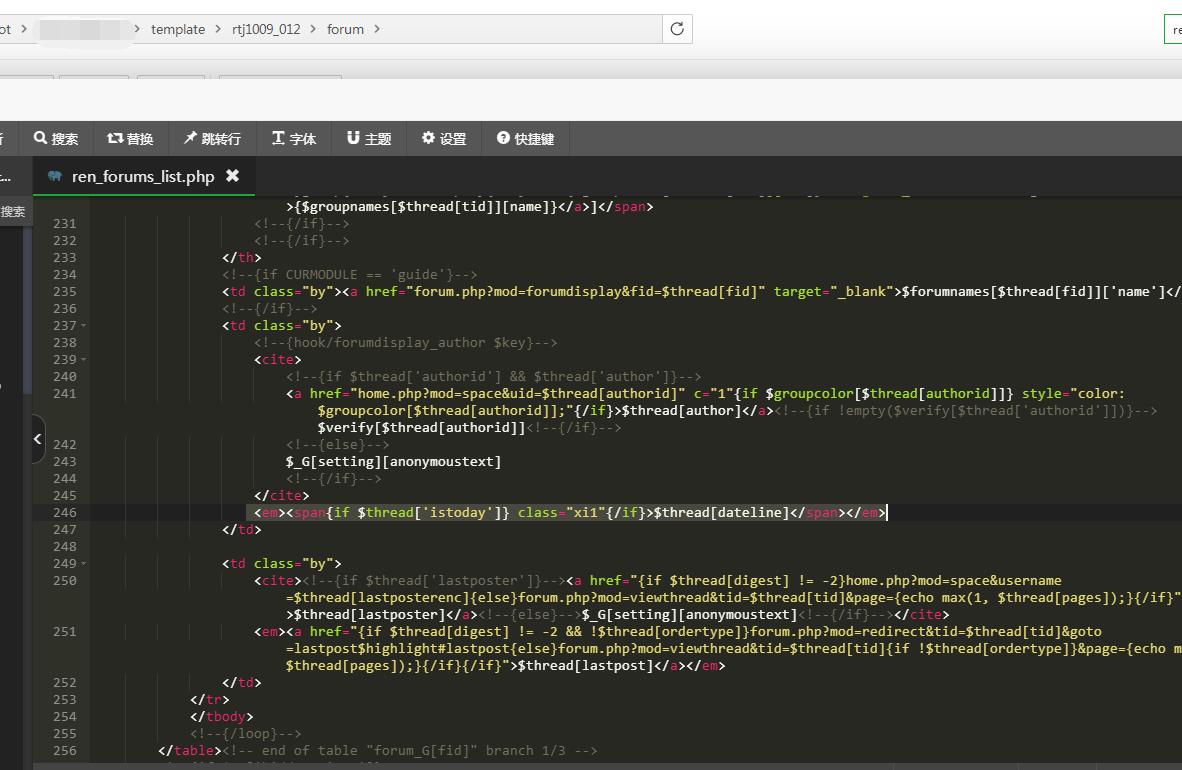Navigate to the template folder in breadcrumb
Screen dimensions: 1182x770
[x=177, y=29]
